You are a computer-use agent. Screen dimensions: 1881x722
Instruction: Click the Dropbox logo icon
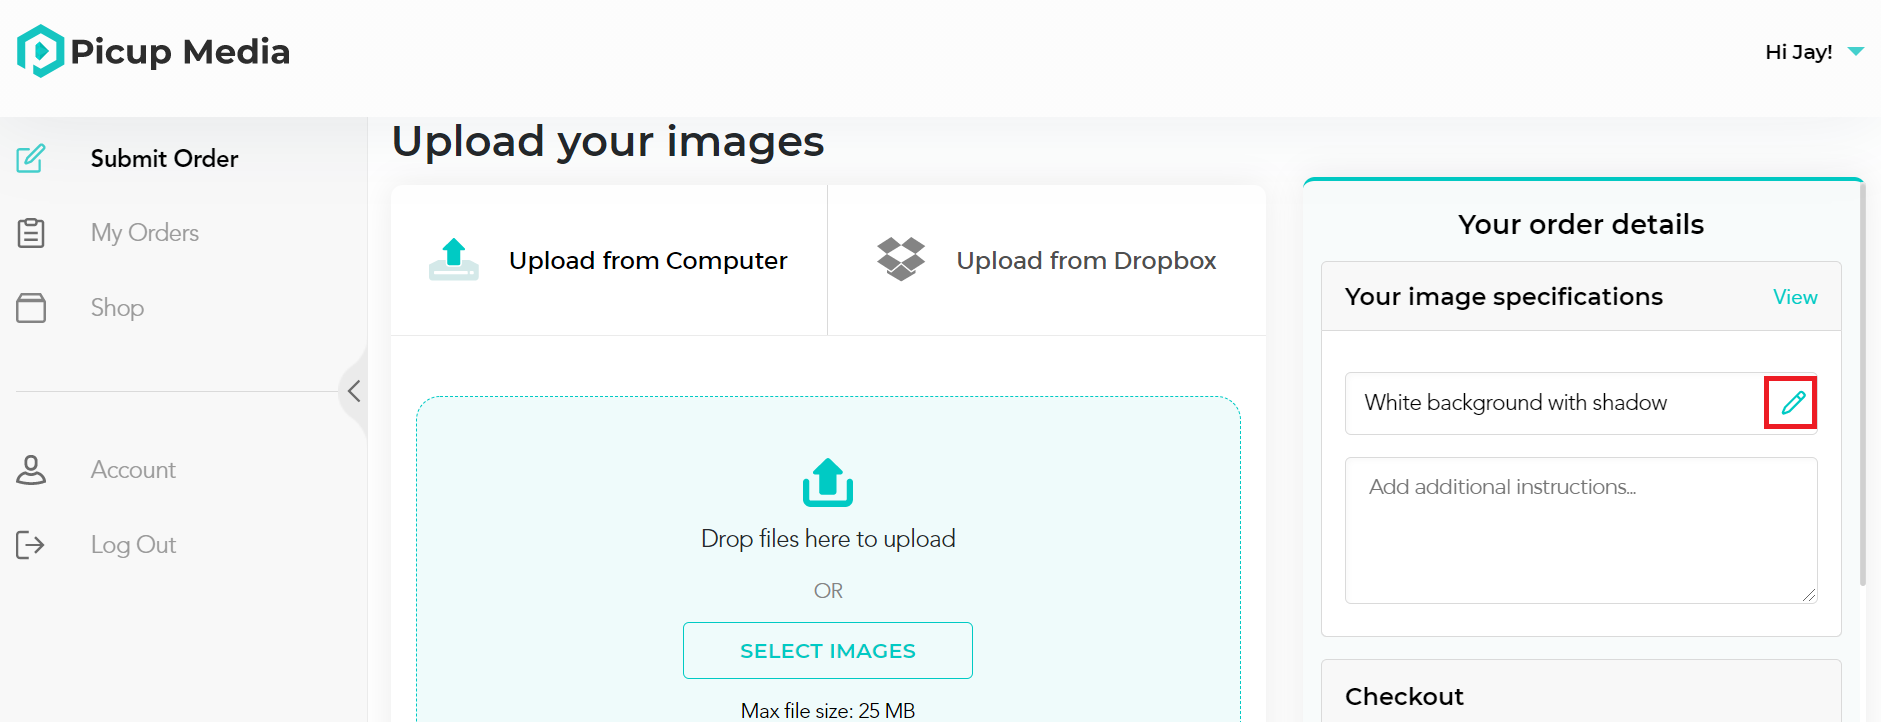click(x=901, y=260)
